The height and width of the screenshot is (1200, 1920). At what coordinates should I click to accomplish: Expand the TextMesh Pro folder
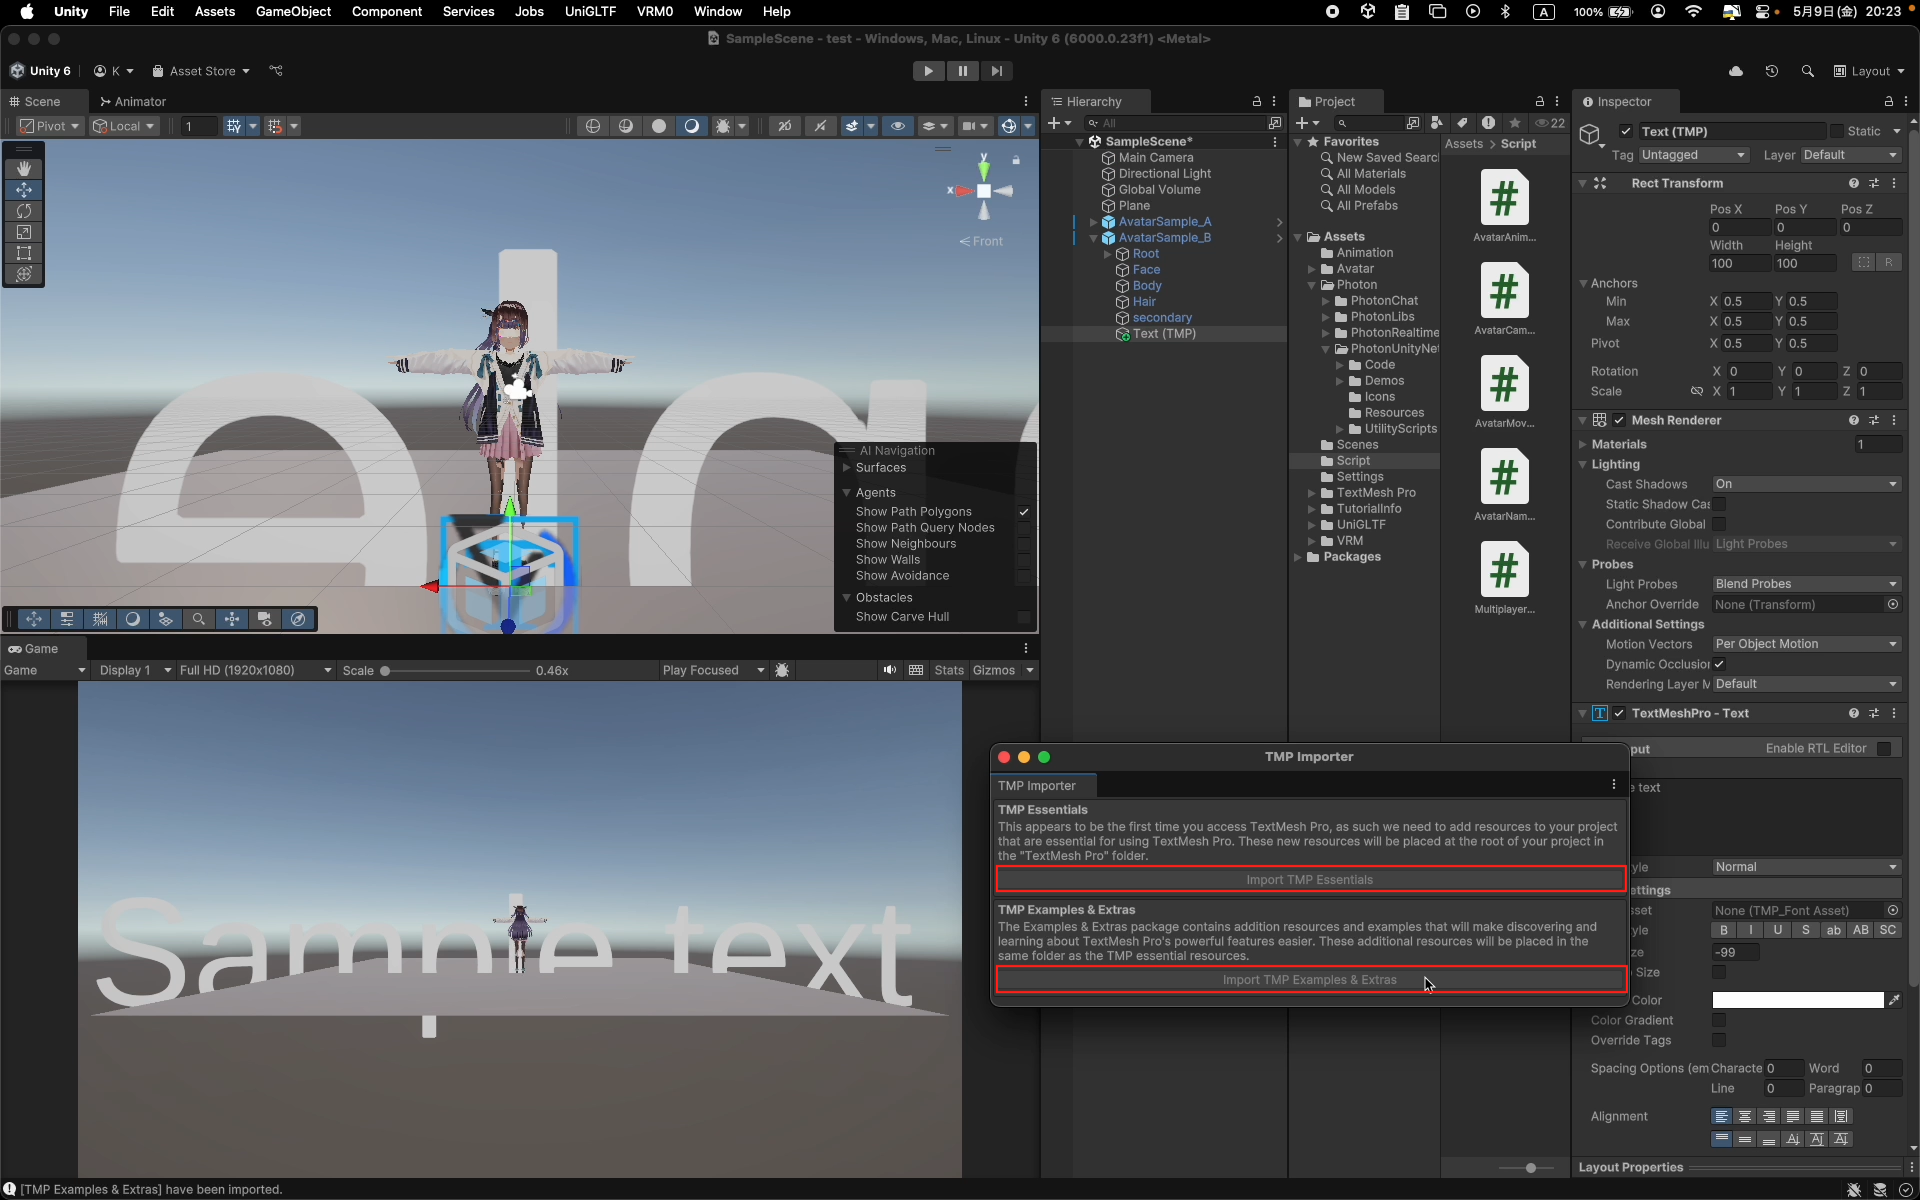(1312, 493)
